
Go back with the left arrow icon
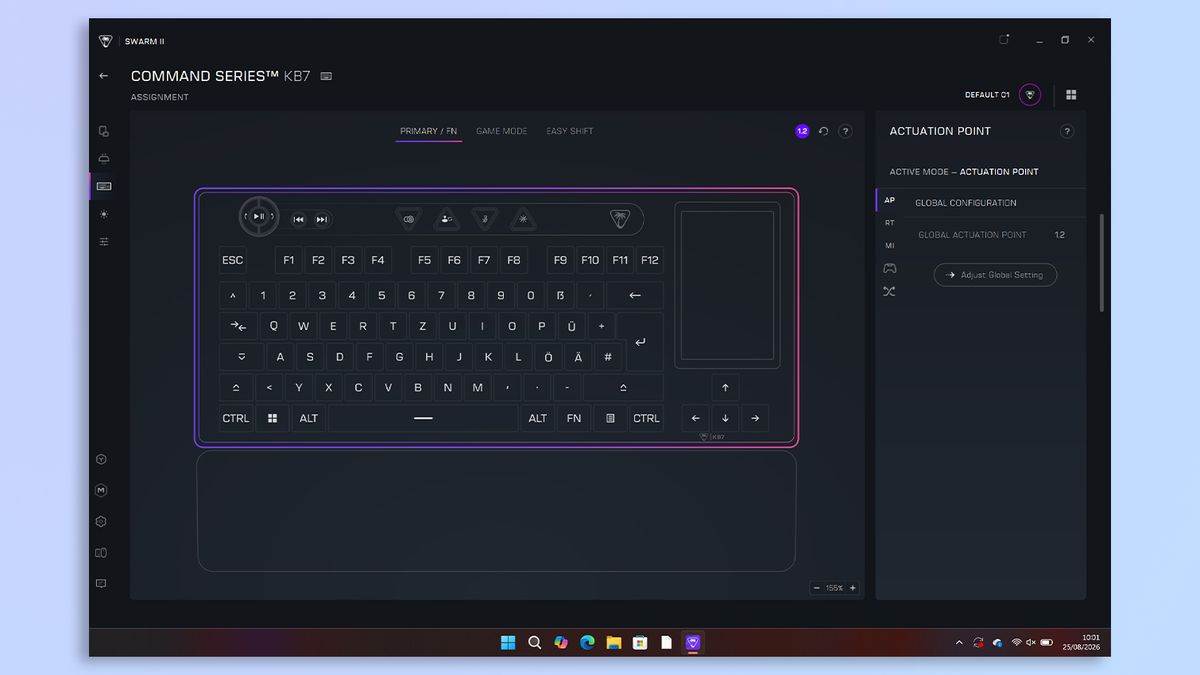103,76
